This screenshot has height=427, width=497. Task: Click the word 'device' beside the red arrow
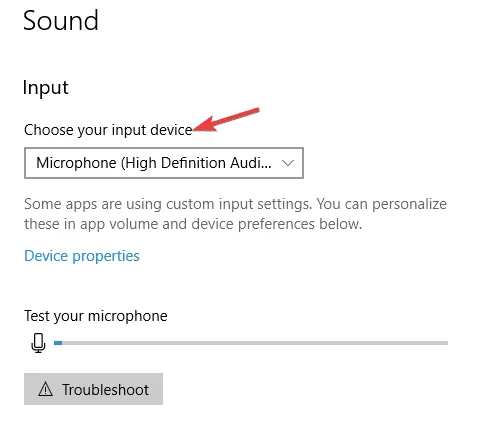tap(171, 130)
